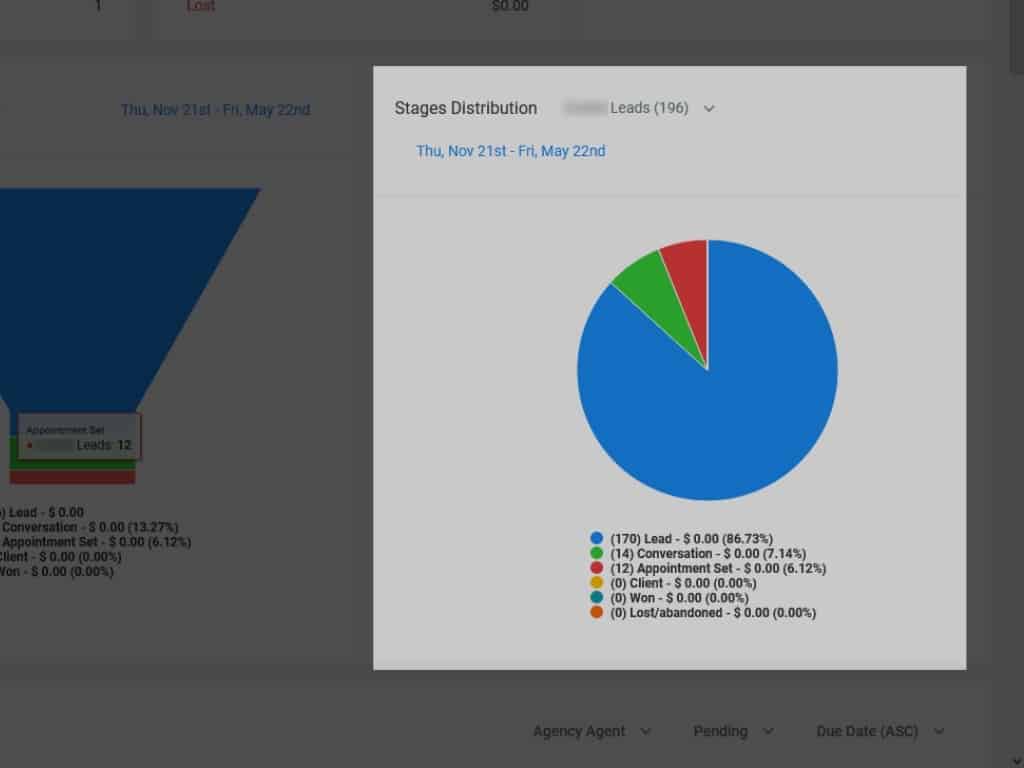
Task: Click the red bar at funnel bottom
Action: tap(72, 477)
